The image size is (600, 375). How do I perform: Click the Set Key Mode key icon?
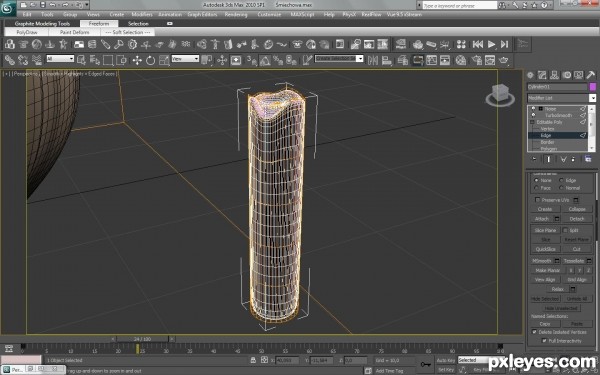[425, 364]
